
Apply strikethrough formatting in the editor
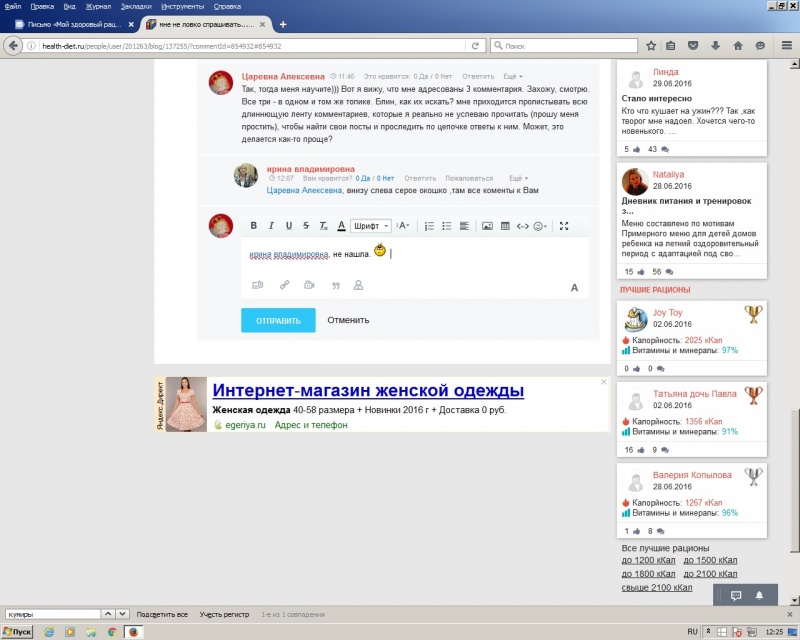pos(306,226)
